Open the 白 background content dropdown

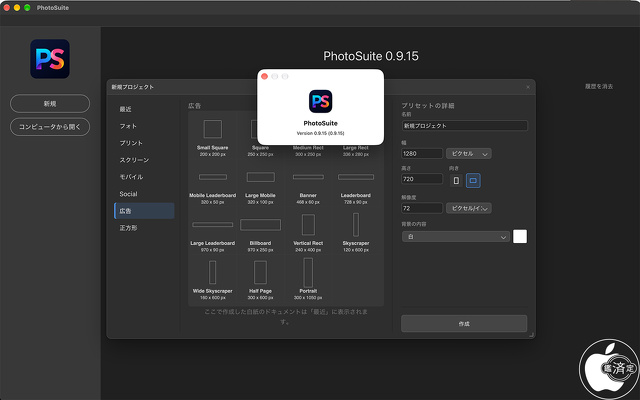click(456, 237)
